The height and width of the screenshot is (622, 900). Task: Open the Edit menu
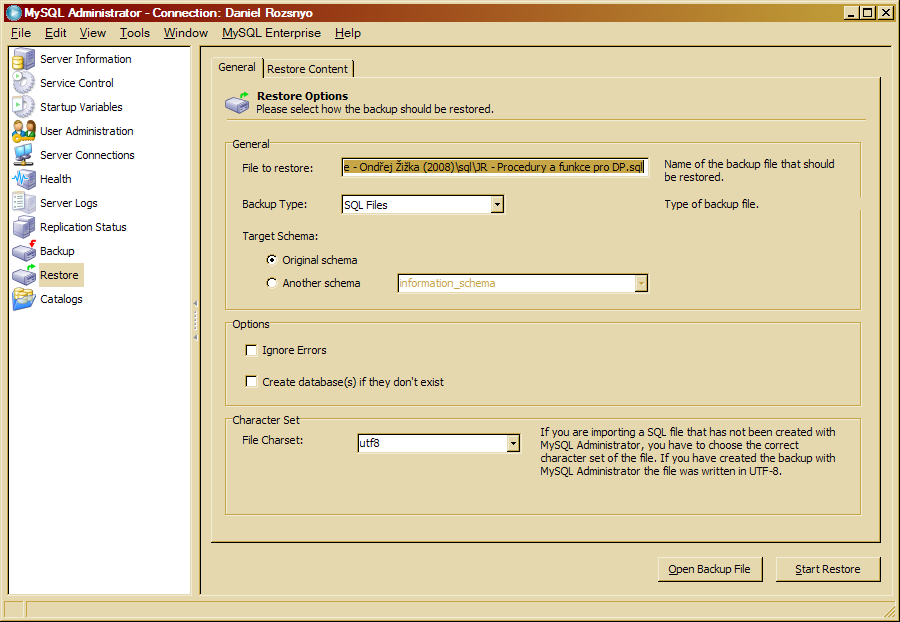pos(56,33)
